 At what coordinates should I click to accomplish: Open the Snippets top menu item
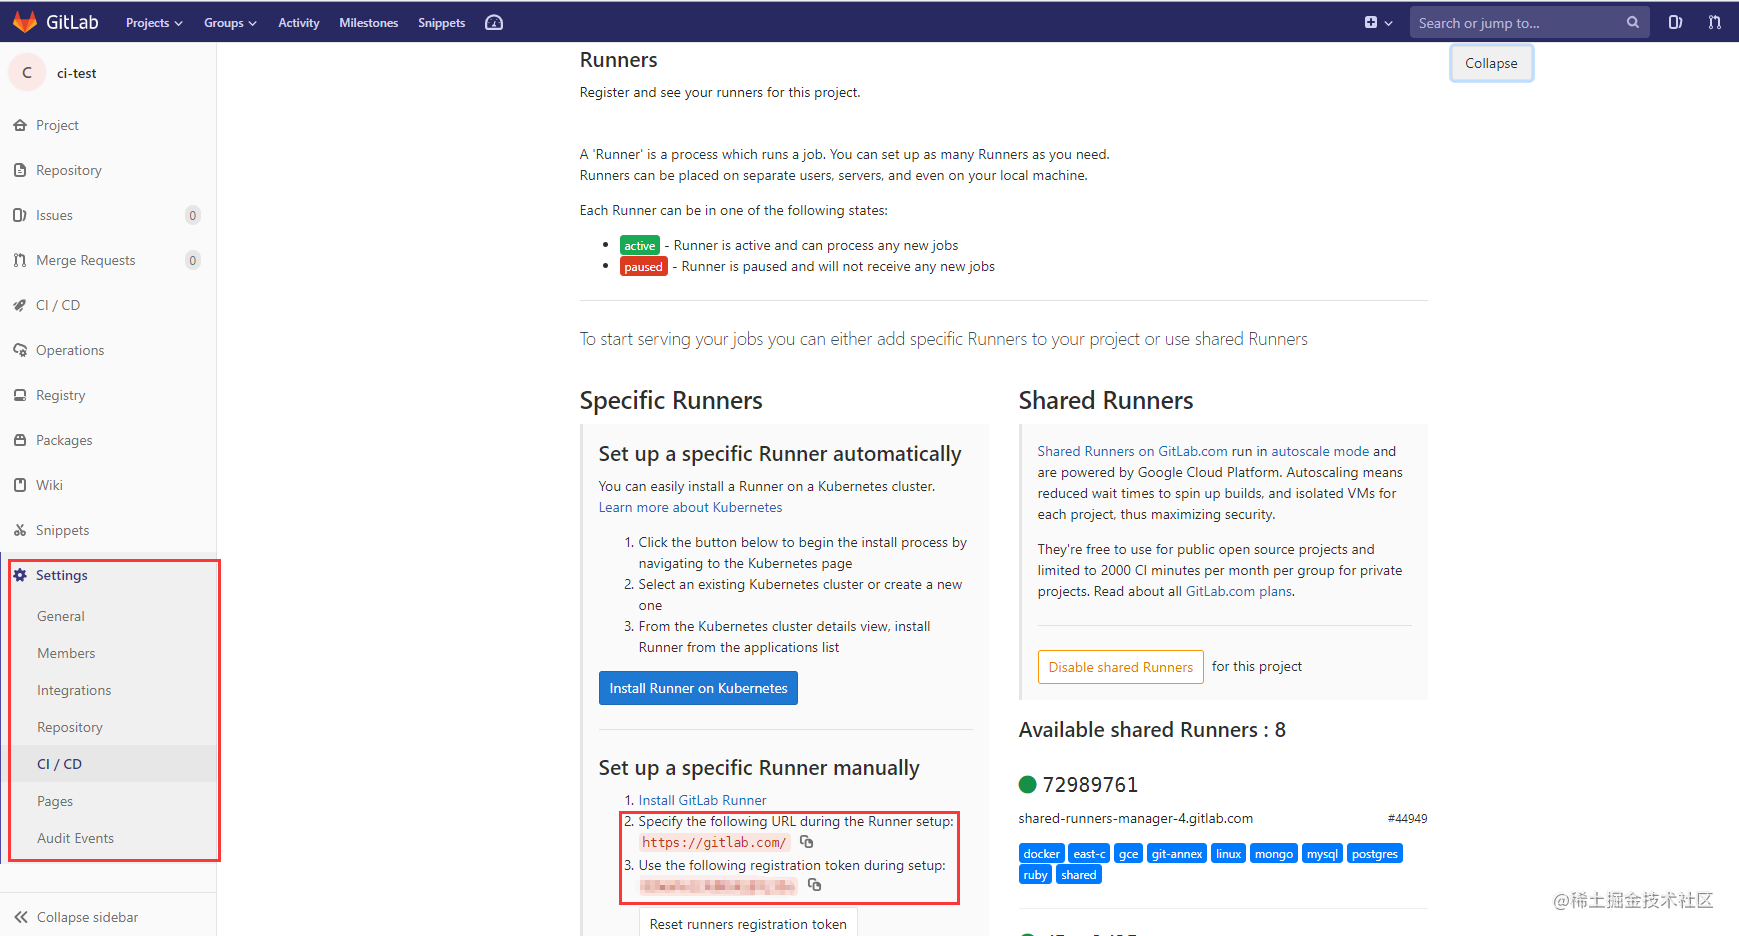(x=441, y=22)
